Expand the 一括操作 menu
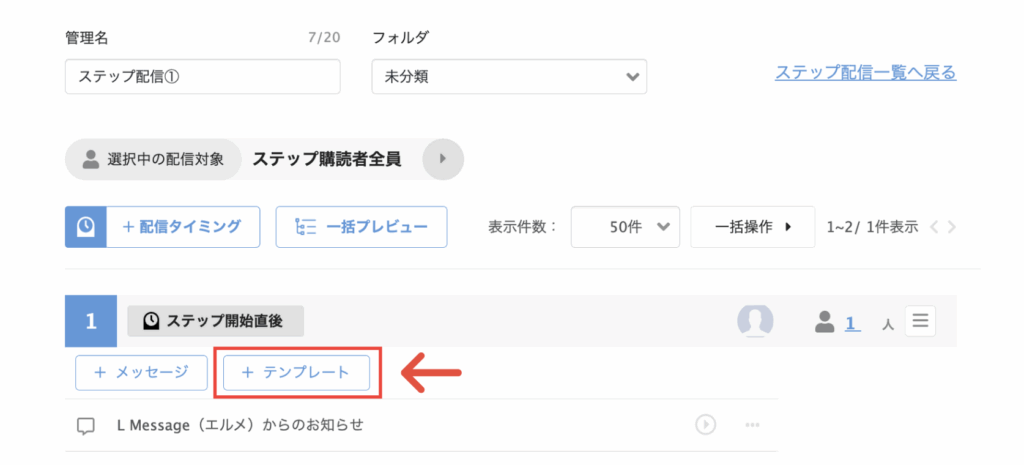 [x=752, y=227]
